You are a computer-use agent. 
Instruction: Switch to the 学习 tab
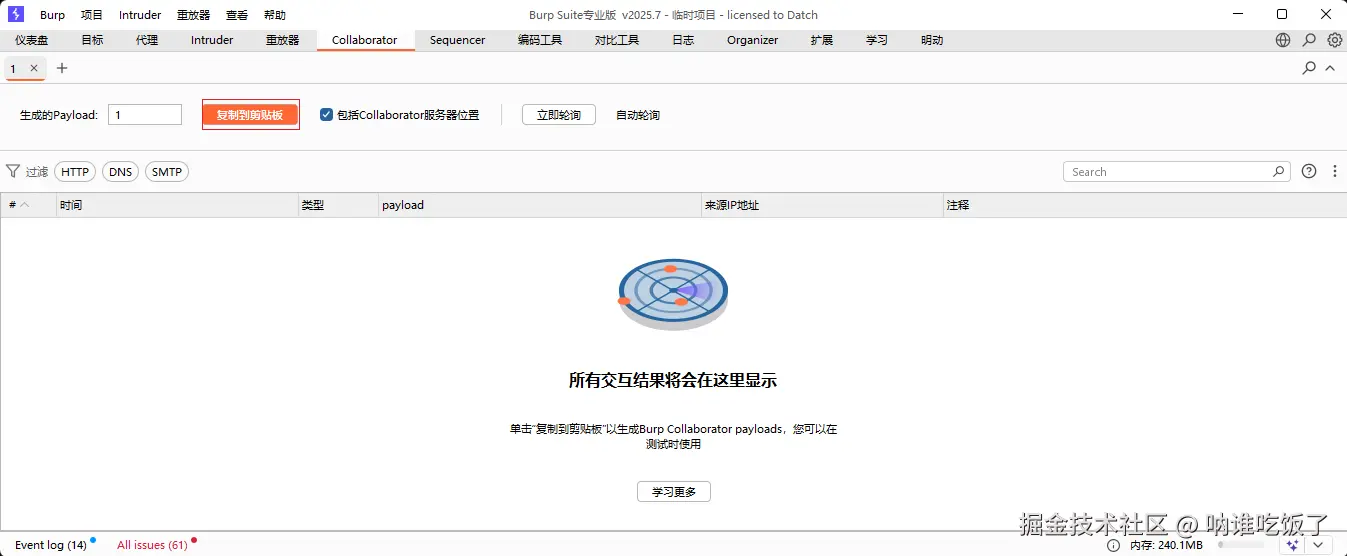(877, 40)
